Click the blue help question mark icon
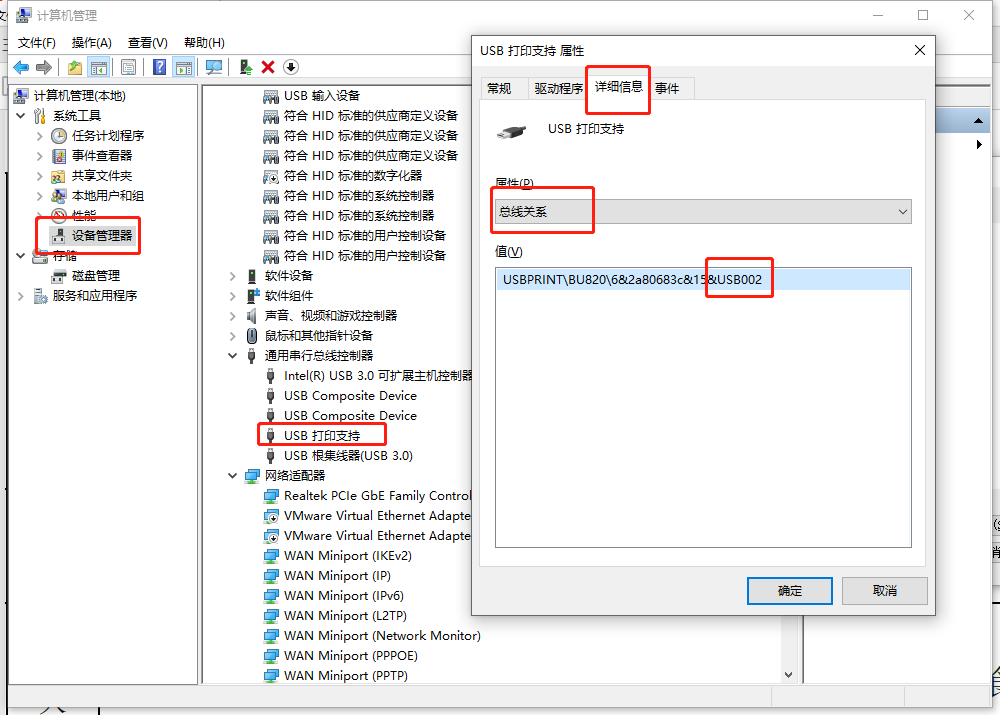Screen dimensions: 1000x715 tap(159, 67)
